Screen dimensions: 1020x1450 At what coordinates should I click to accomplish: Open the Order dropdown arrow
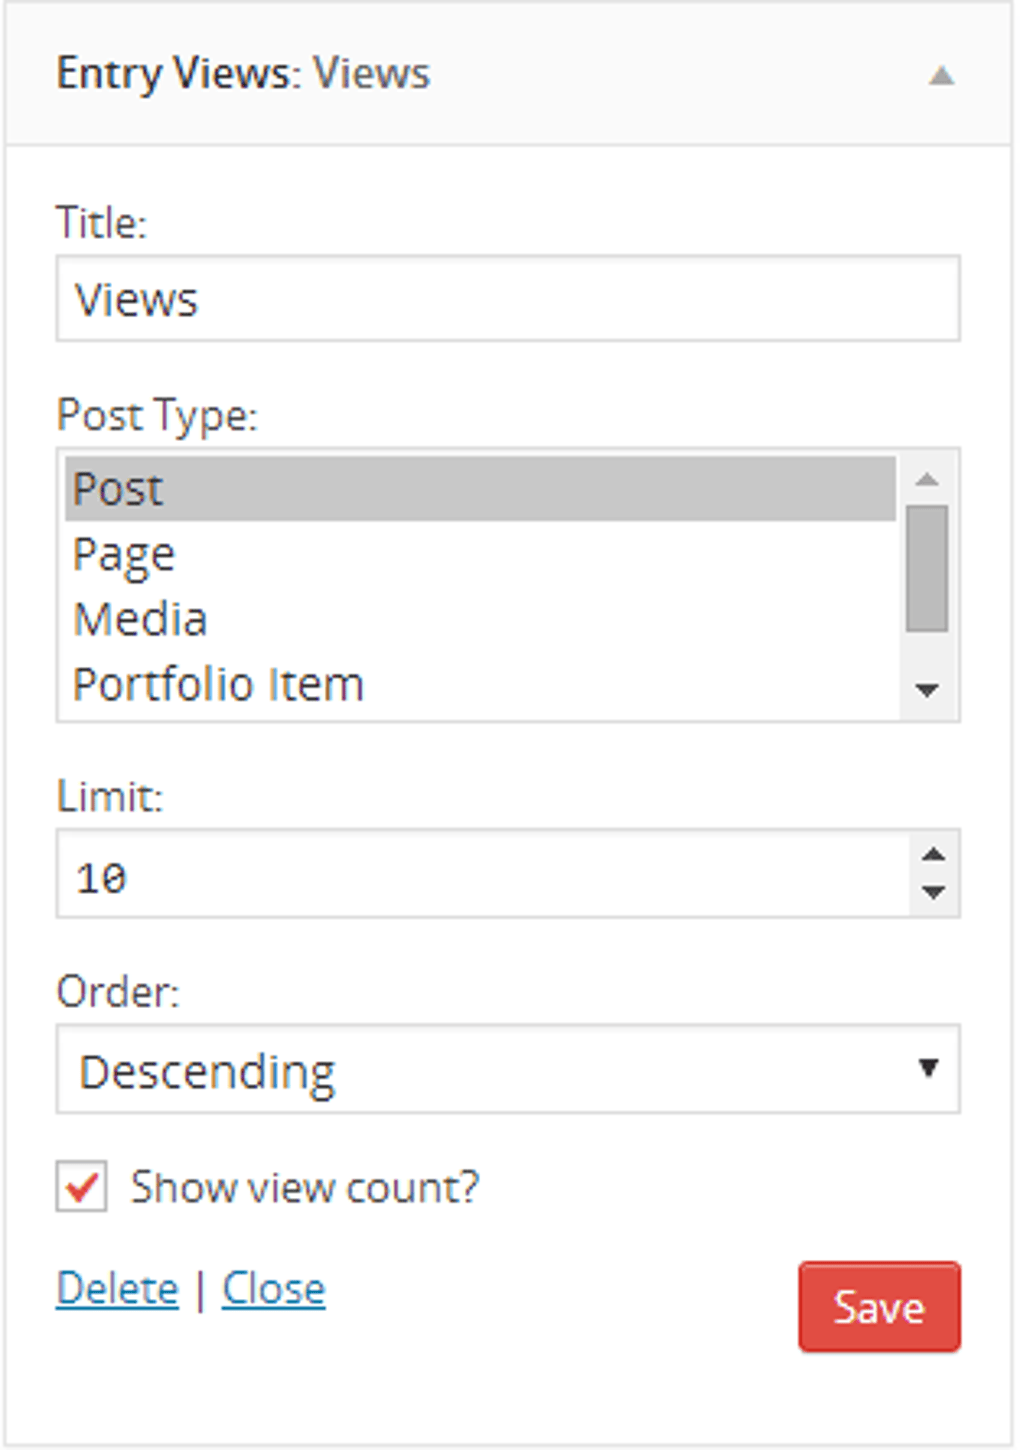point(926,1068)
